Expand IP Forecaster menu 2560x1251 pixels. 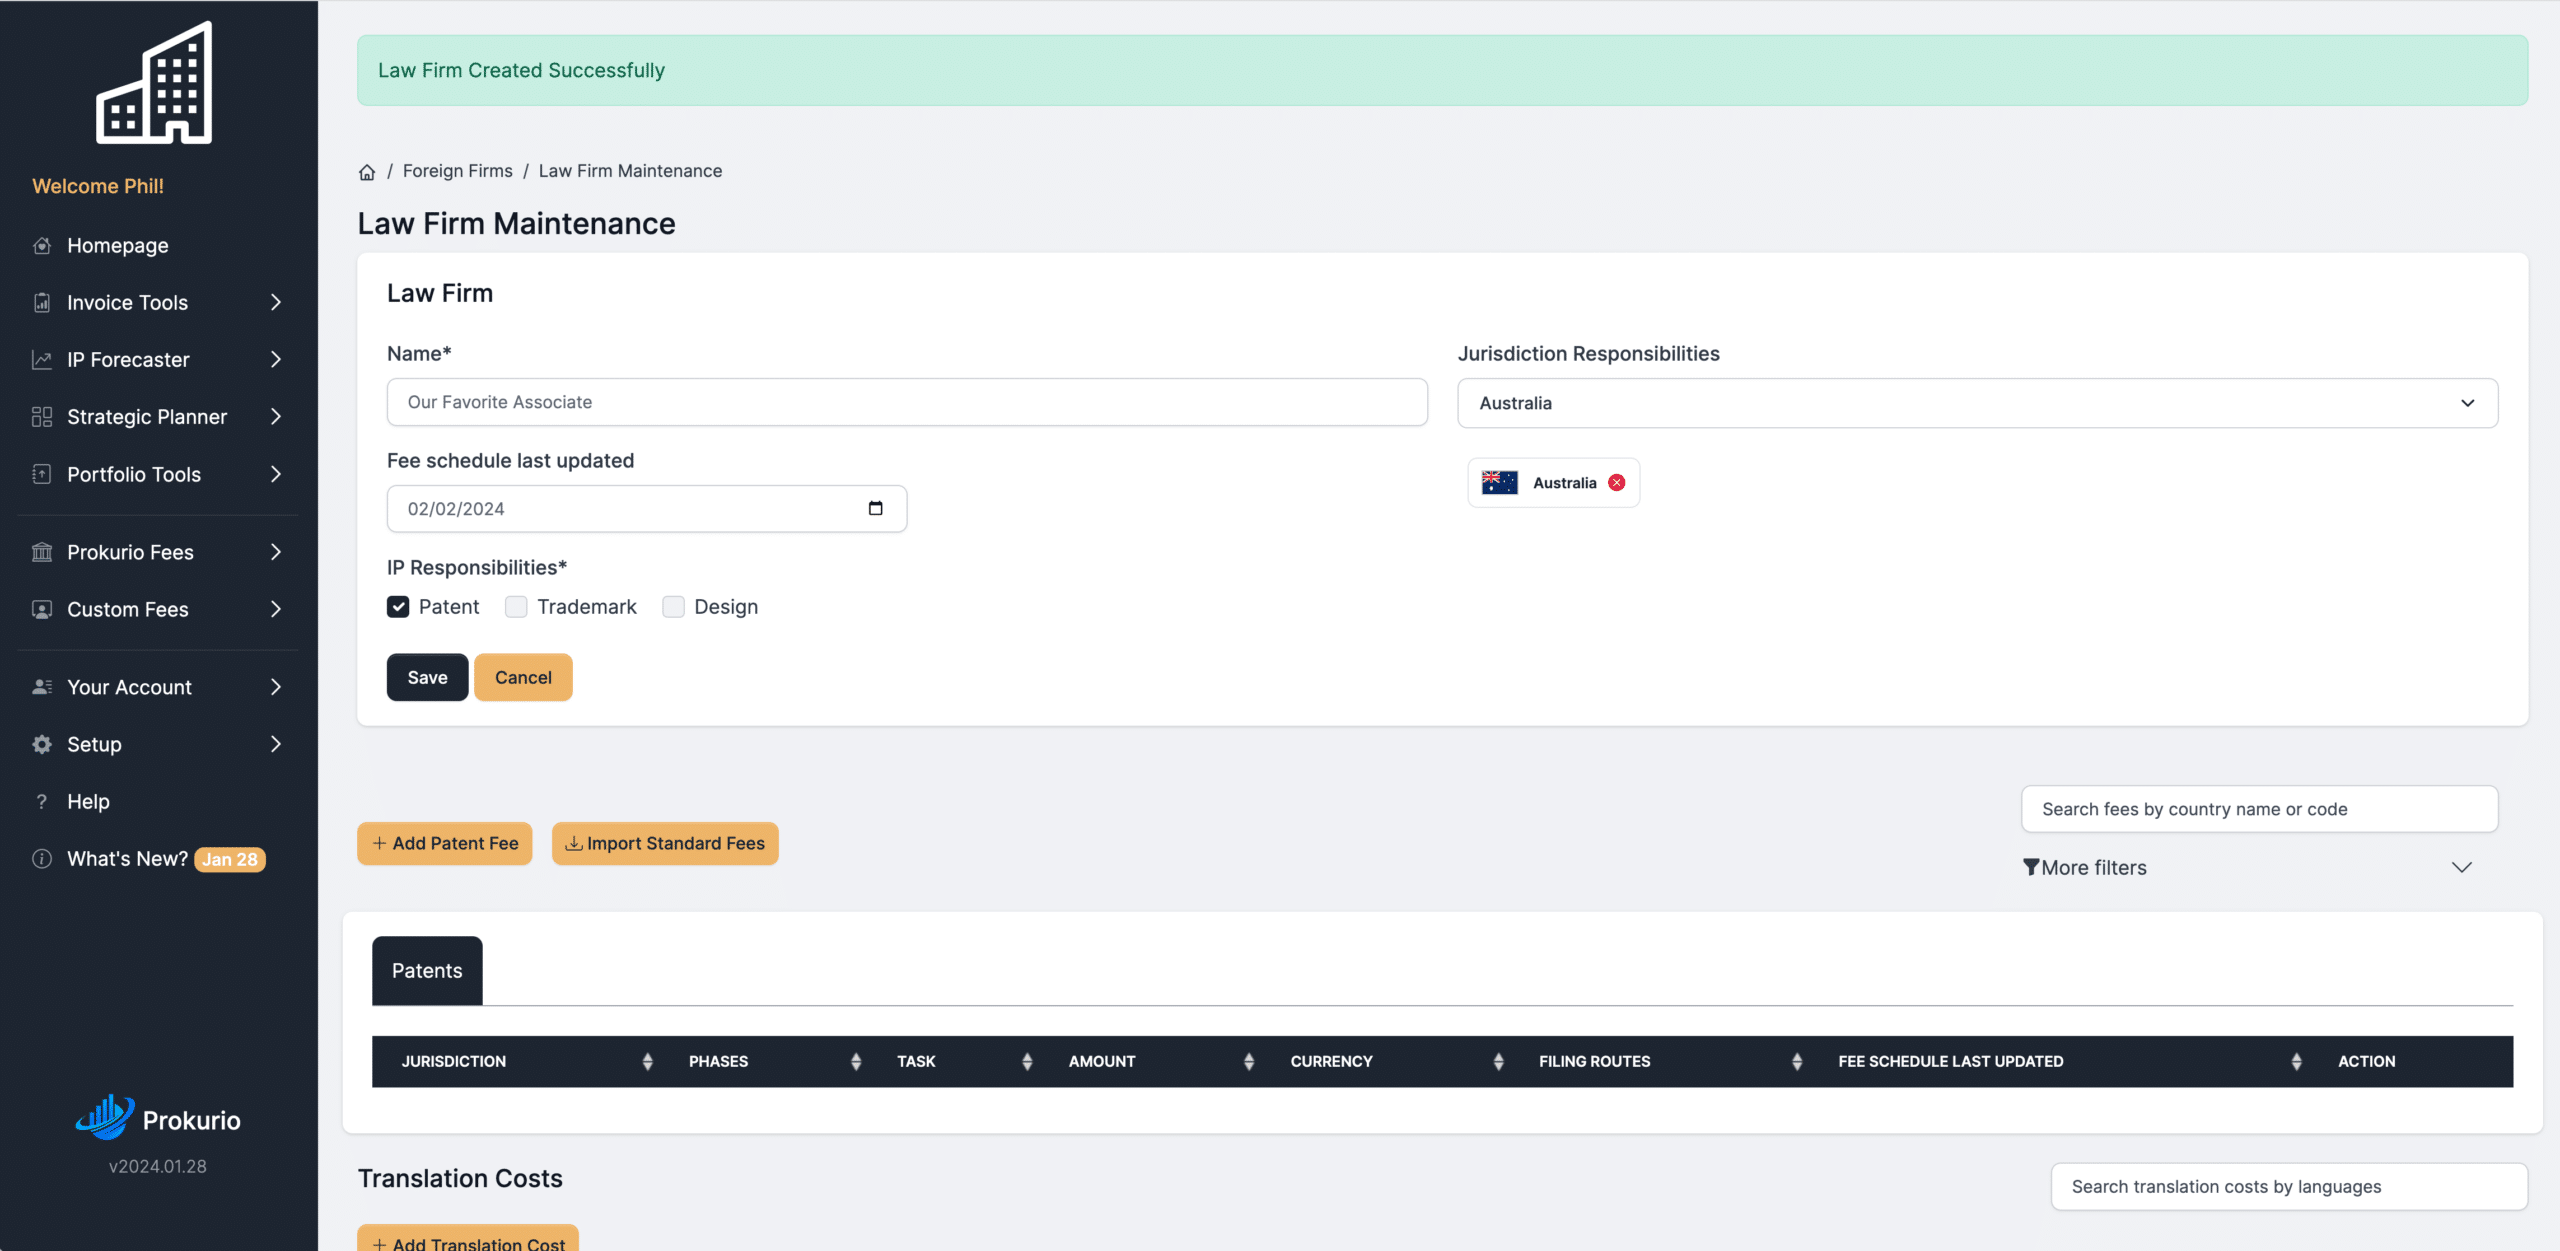pos(158,359)
